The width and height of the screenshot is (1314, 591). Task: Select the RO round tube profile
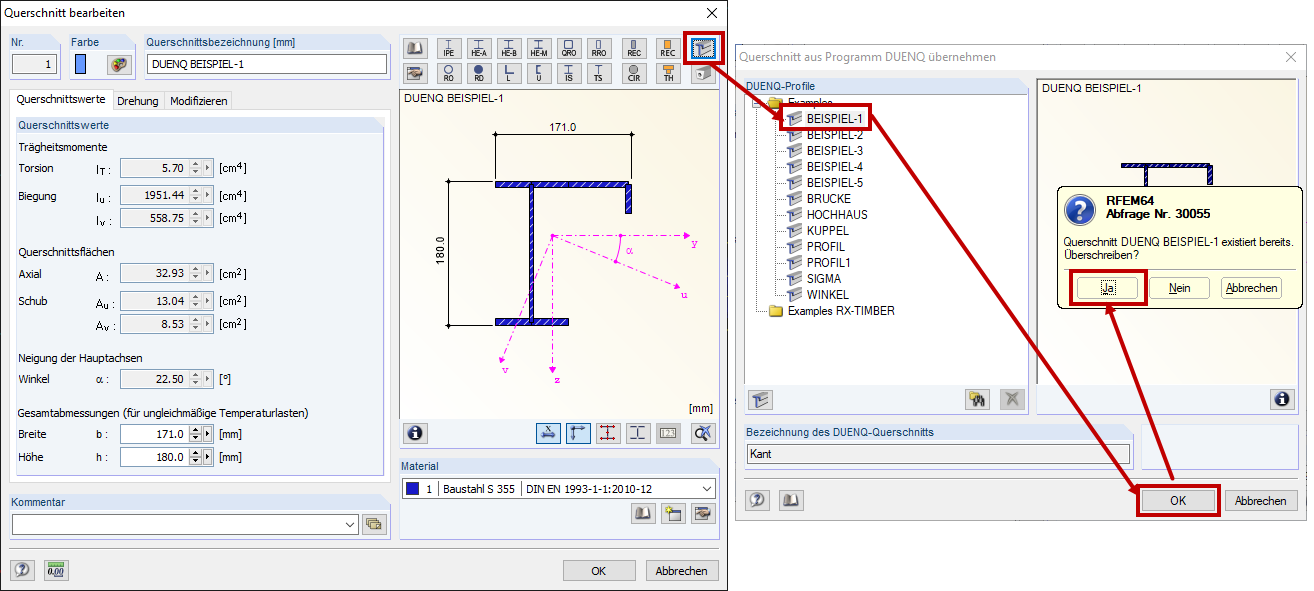(448, 73)
